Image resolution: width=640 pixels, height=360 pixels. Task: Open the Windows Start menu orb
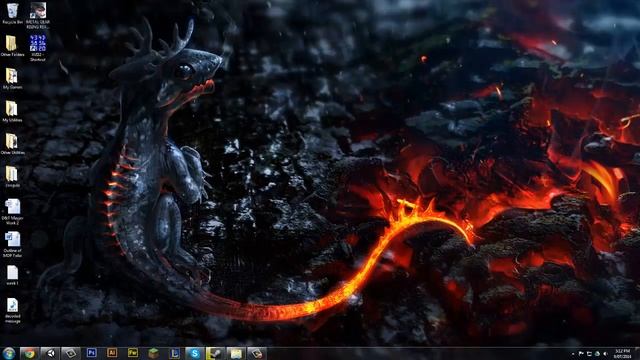pos(9,353)
